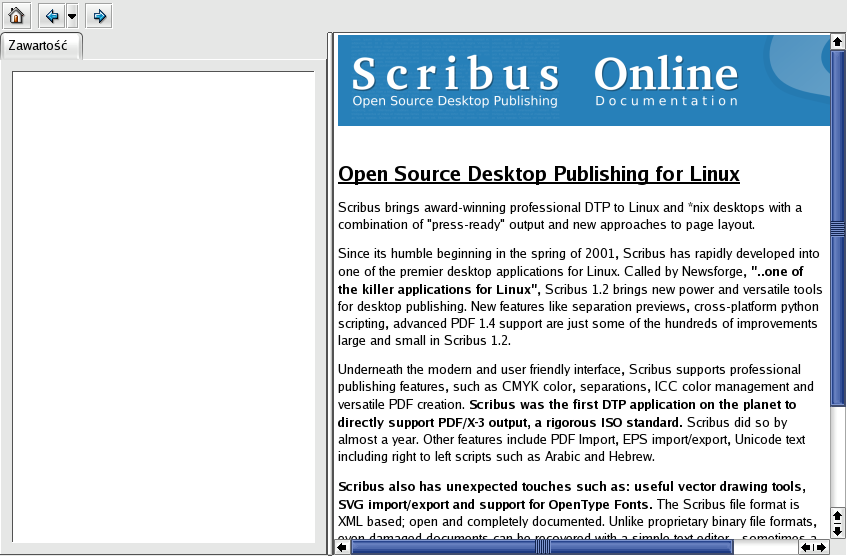
Task: Click the bold "killer applications for Linux" text
Action: (438, 289)
